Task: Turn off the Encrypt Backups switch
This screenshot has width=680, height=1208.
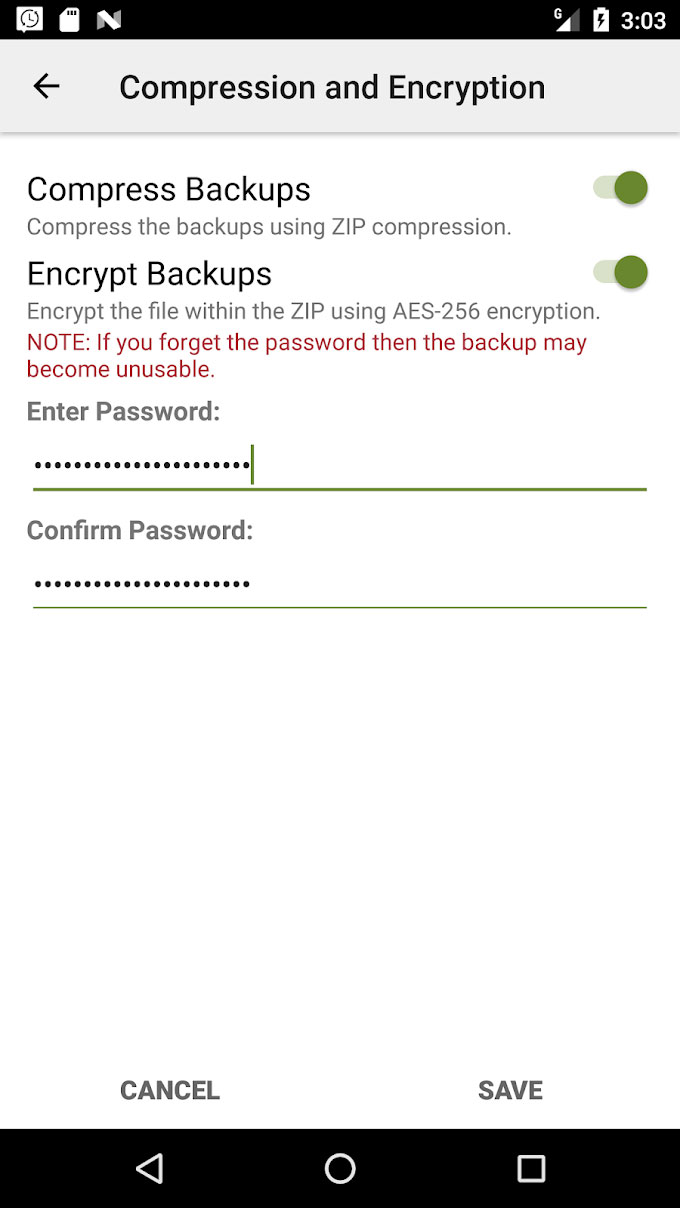Action: [621, 272]
